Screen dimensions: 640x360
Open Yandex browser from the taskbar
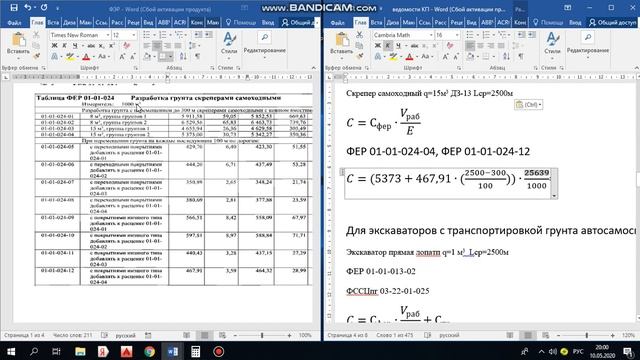pyautogui.click(x=103, y=351)
